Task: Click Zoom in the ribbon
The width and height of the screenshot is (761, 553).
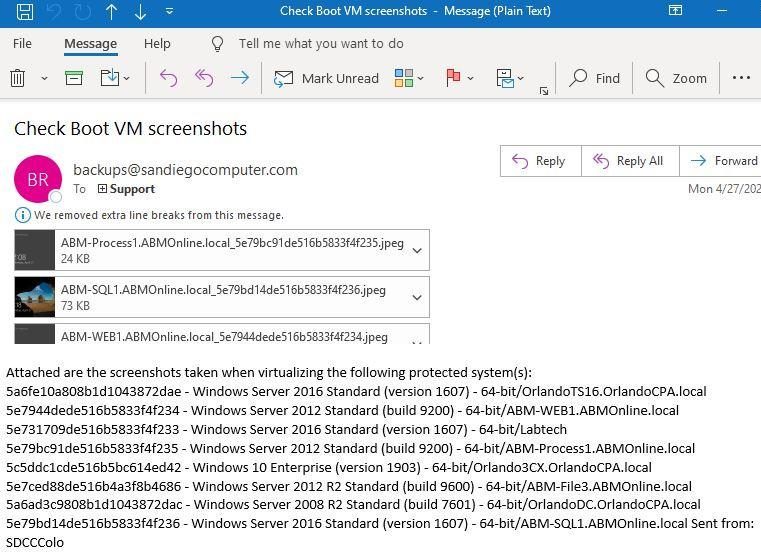Action: pos(676,78)
